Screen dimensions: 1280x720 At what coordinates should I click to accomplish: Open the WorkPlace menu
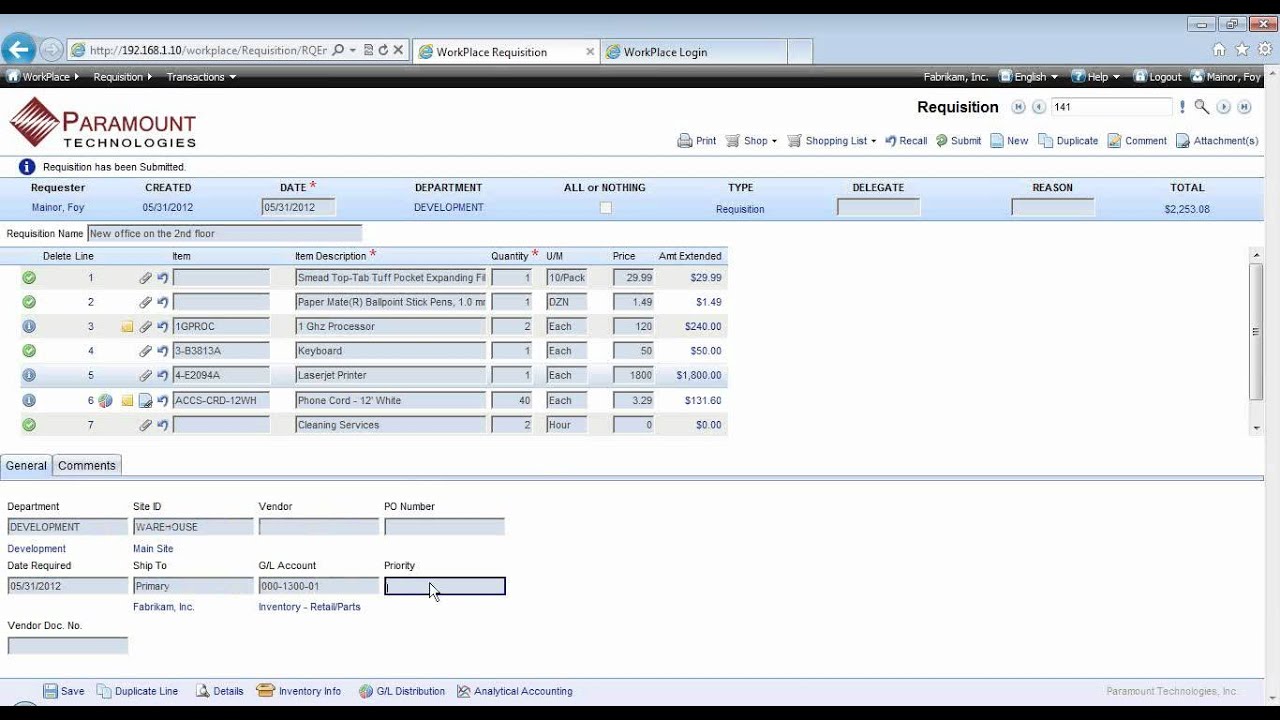(x=43, y=77)
